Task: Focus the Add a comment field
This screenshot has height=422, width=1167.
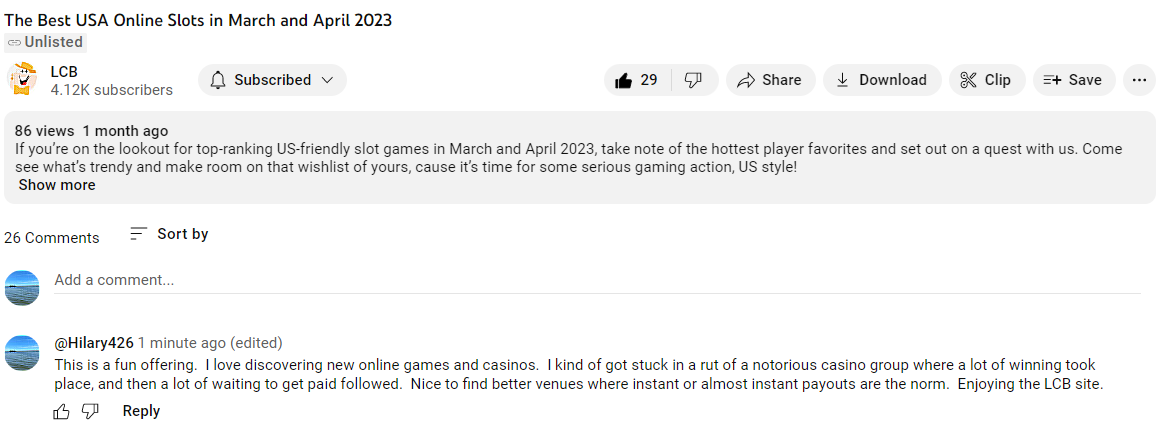Action: click(597, 281)
